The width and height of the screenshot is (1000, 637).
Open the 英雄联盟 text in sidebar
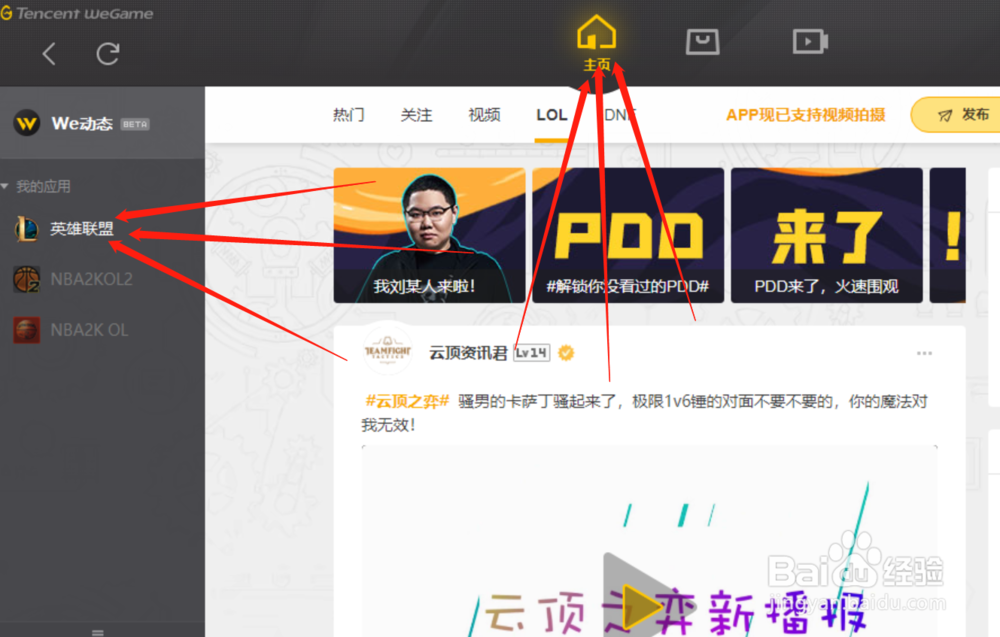82,228
